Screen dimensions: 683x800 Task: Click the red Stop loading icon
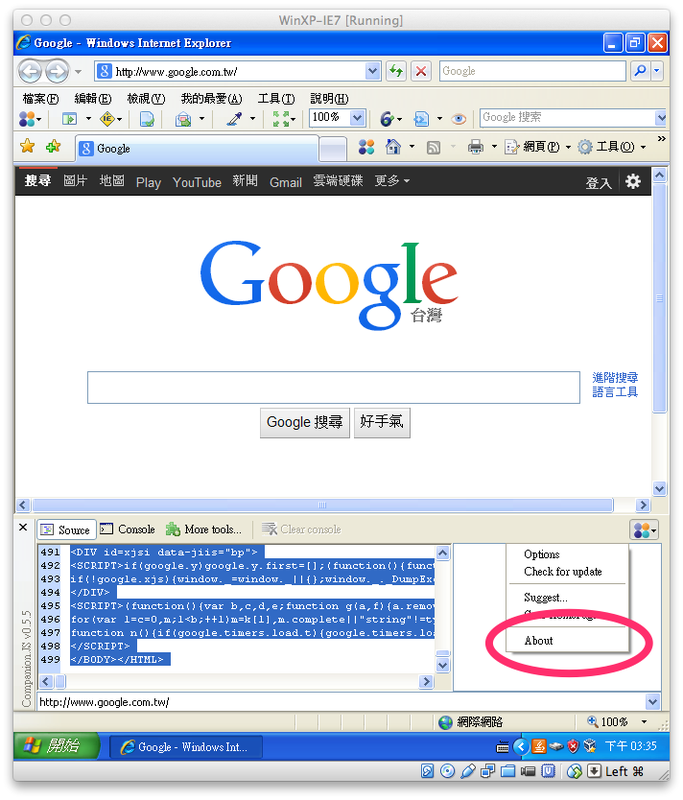pos(421,71)
